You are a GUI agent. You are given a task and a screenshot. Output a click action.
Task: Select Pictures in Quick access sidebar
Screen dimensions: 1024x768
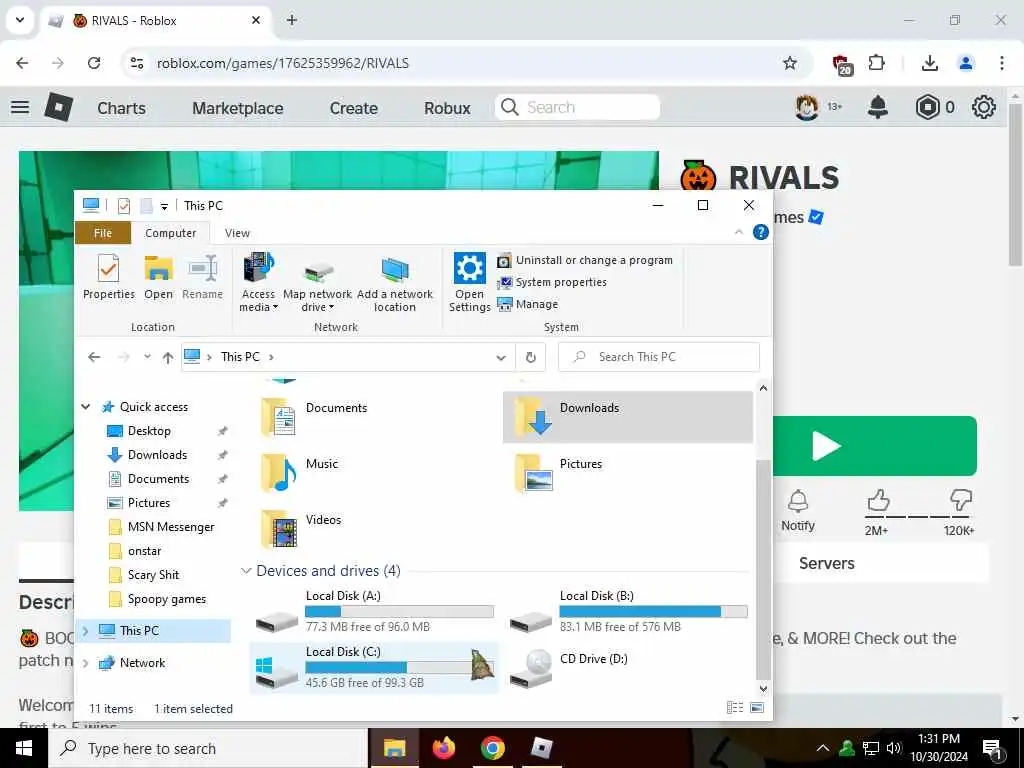(x=149, y=503)
